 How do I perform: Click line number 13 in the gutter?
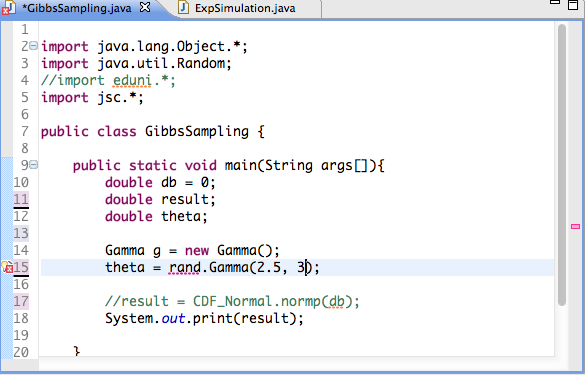[x=21, y=233]
